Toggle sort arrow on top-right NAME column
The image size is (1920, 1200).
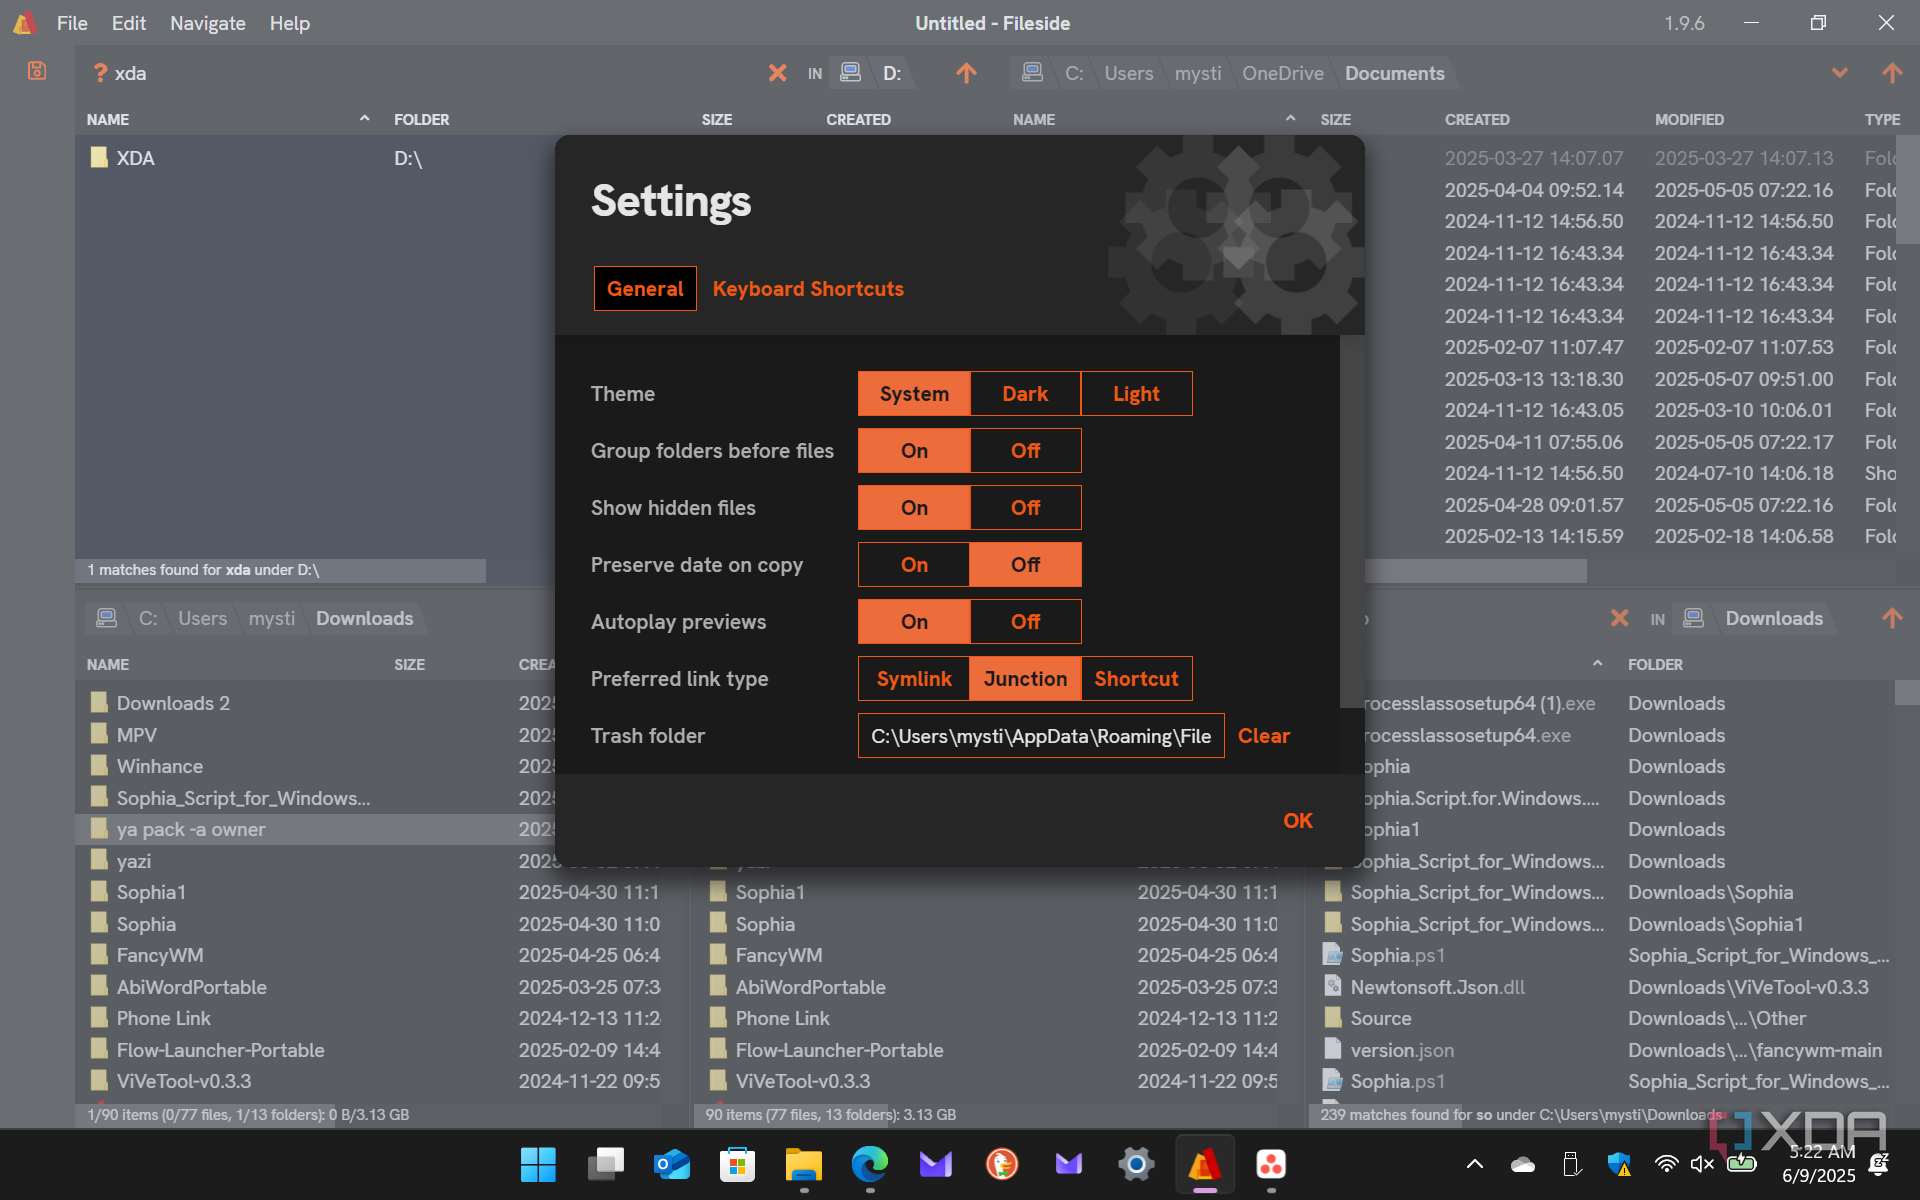[x=1291, y=119]
